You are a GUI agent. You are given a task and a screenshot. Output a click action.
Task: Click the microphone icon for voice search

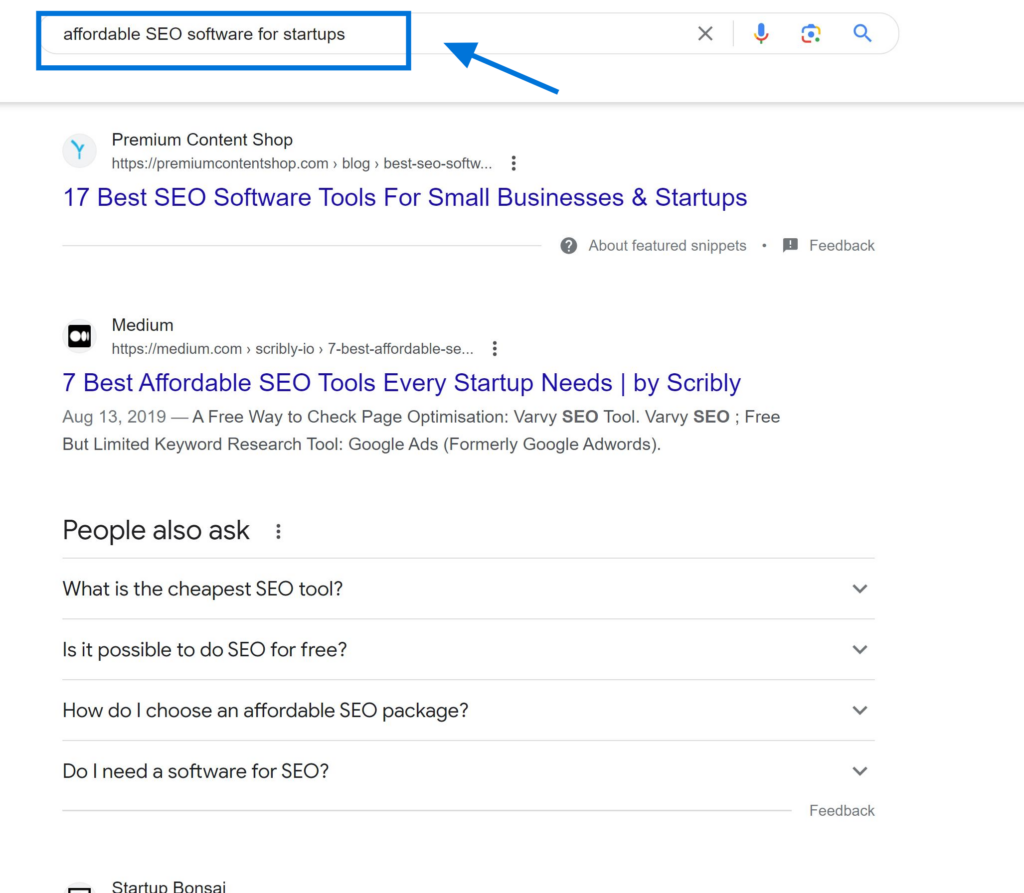(761, 33)
